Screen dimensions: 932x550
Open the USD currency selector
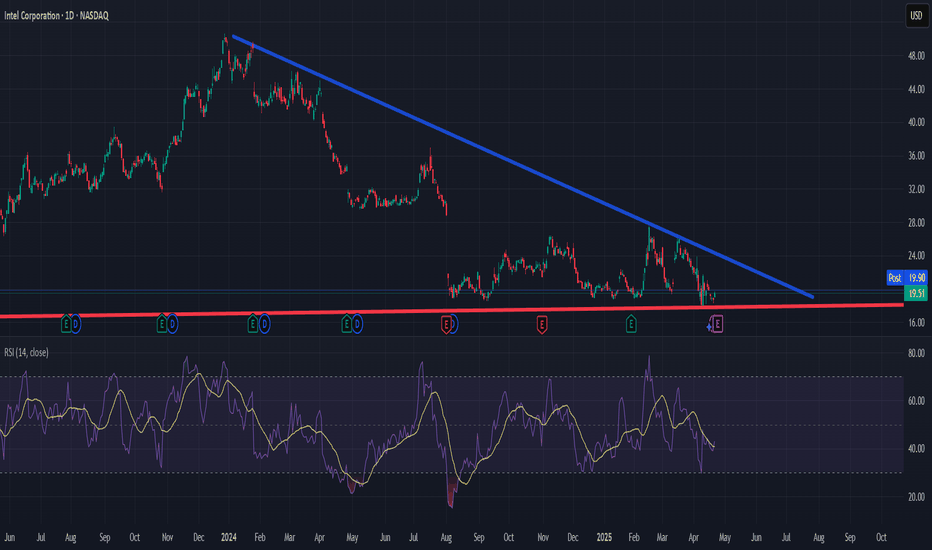(x=916, y=15)
